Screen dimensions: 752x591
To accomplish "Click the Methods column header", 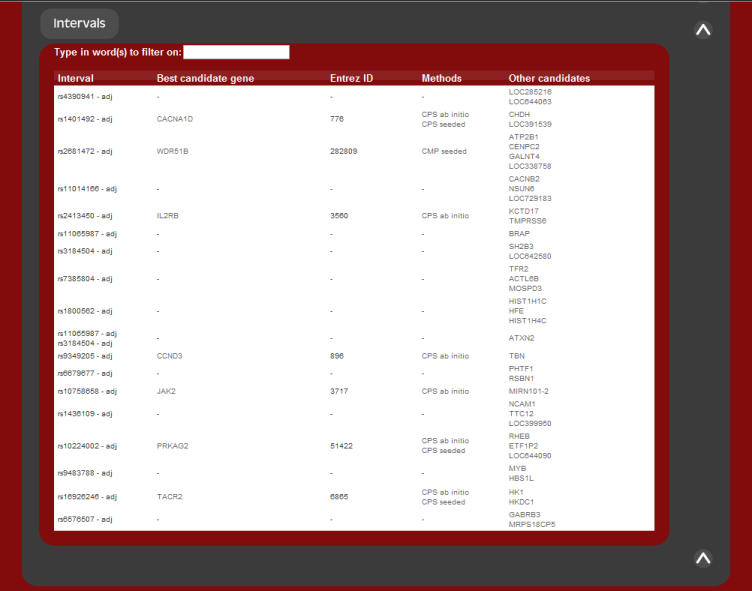I will (442, 78).
